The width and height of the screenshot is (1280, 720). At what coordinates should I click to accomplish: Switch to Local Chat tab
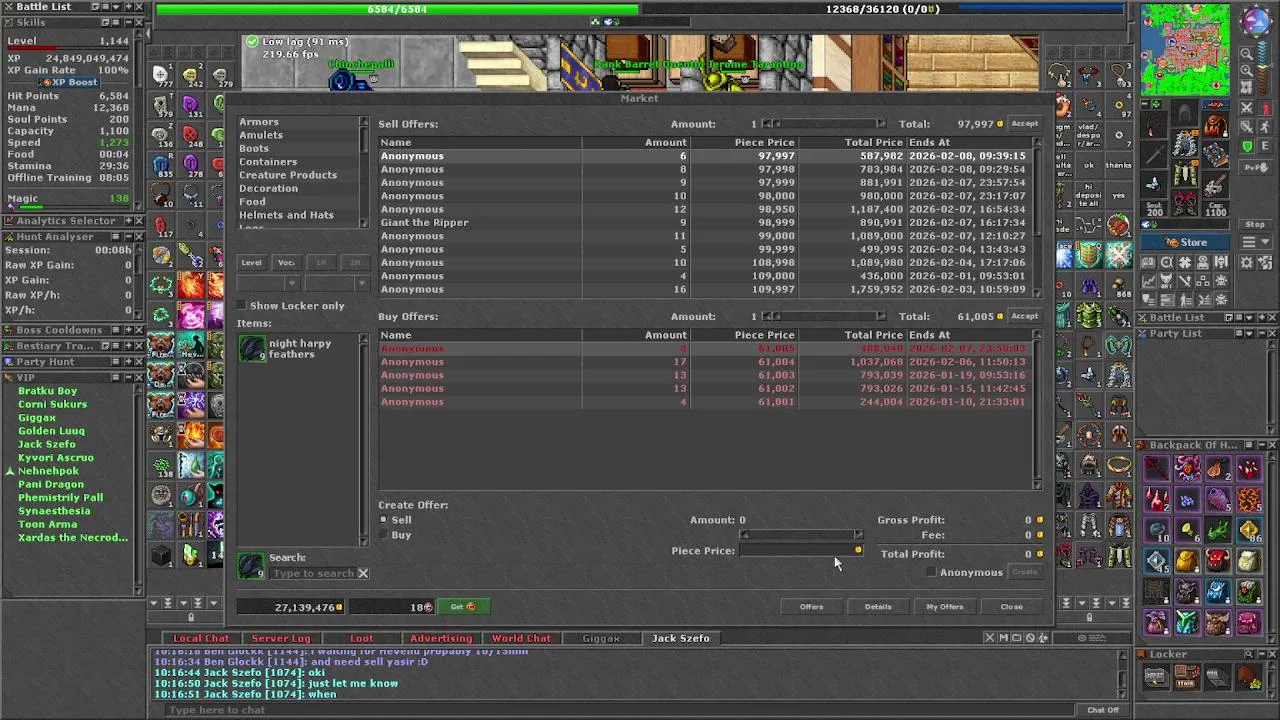click(201, 638)
